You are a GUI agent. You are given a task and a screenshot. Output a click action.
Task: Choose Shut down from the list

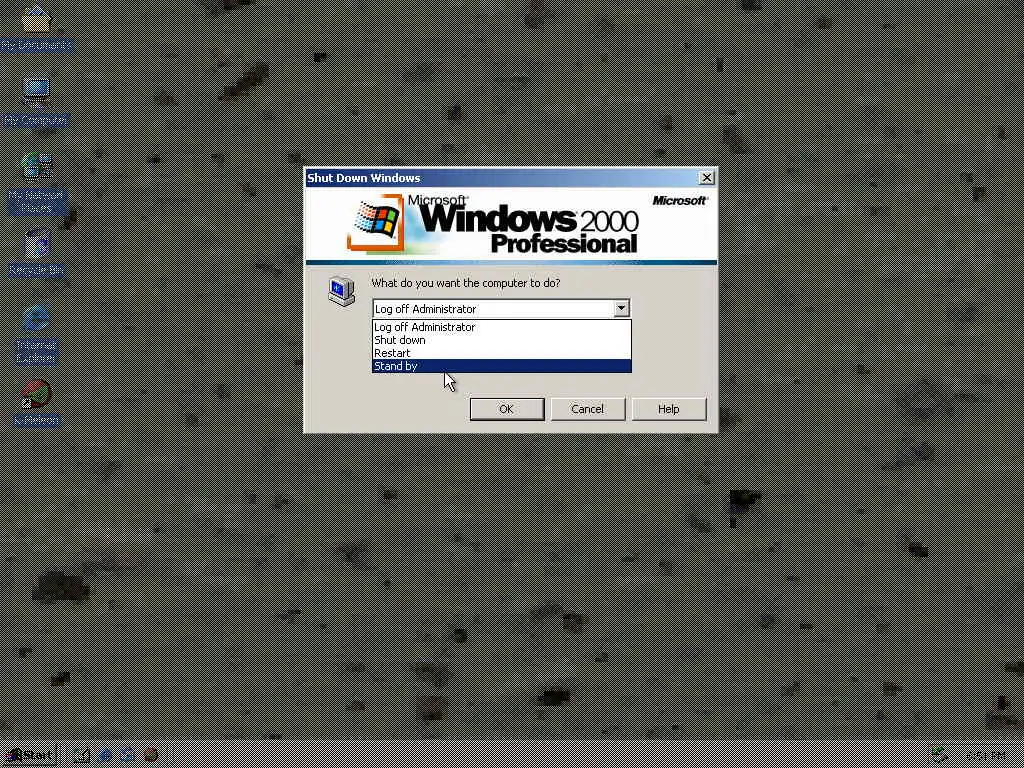point(502,340)
